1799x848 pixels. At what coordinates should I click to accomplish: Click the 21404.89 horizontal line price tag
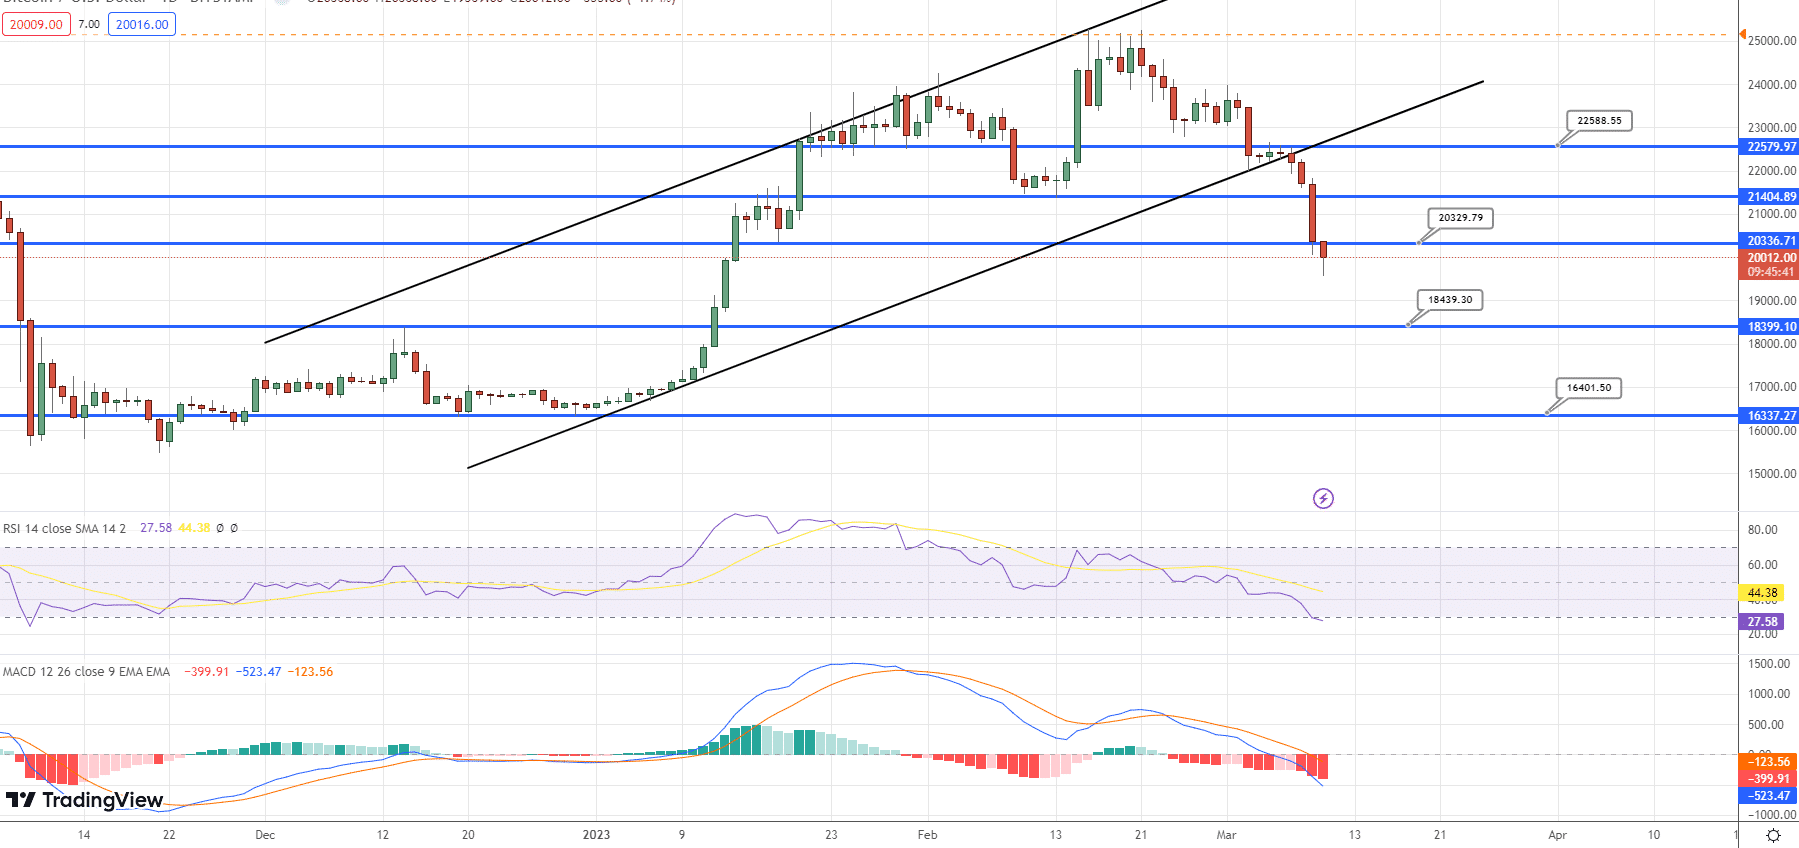click(1770, 196)
